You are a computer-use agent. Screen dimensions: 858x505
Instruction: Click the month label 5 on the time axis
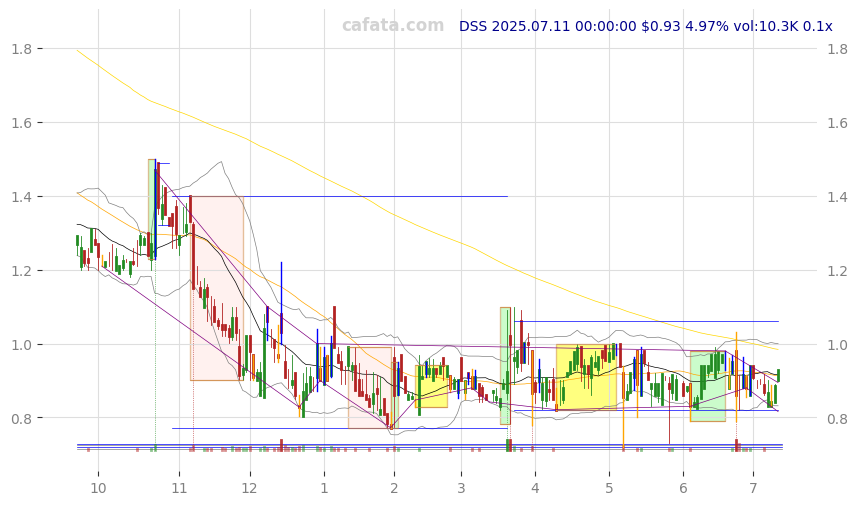coord(609,488)
